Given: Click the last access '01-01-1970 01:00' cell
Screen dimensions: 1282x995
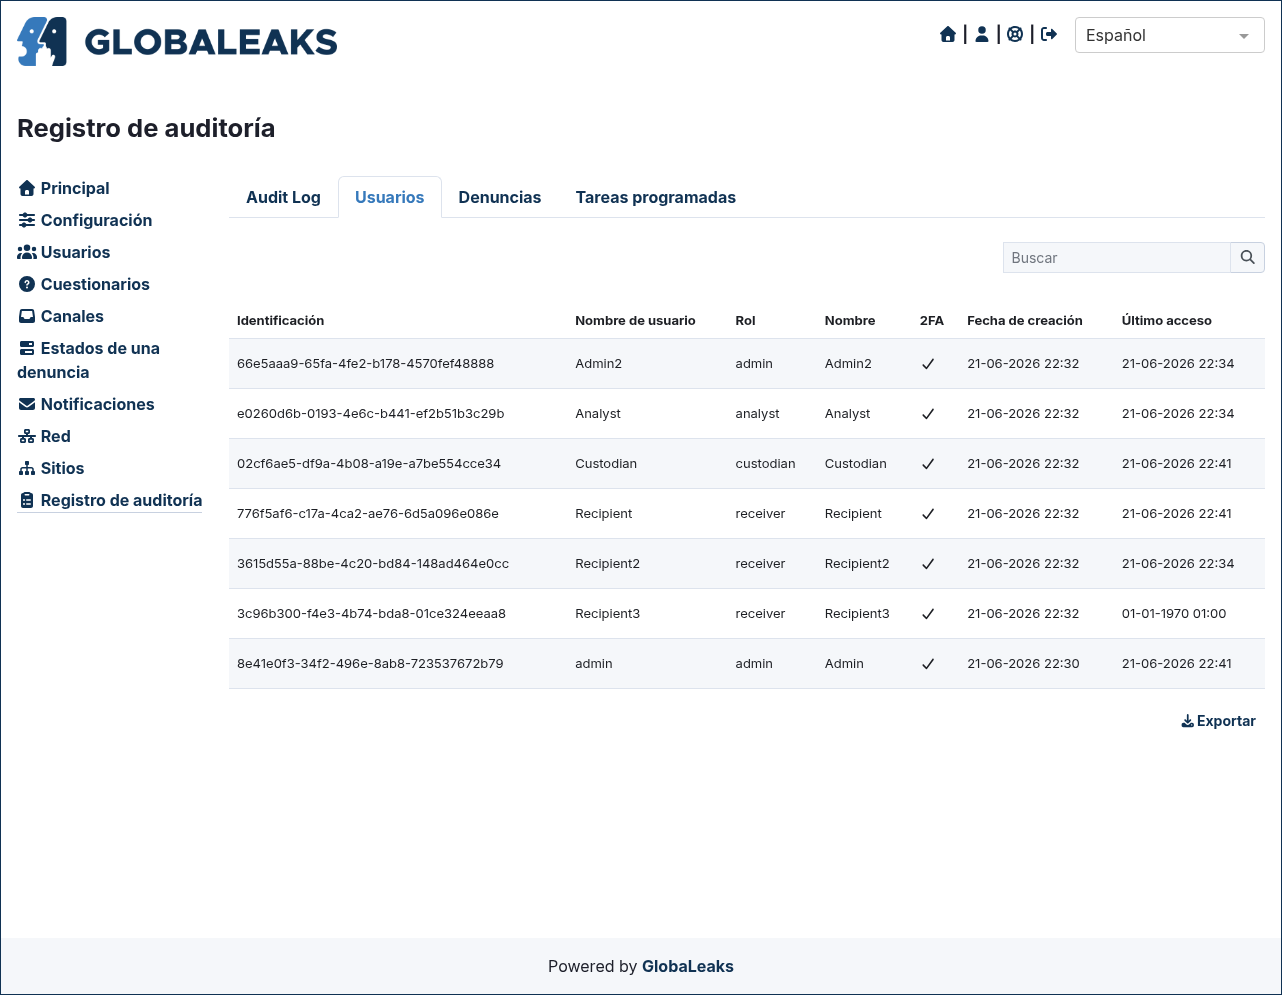Looking at the screenshot, I should [1174, 613].
